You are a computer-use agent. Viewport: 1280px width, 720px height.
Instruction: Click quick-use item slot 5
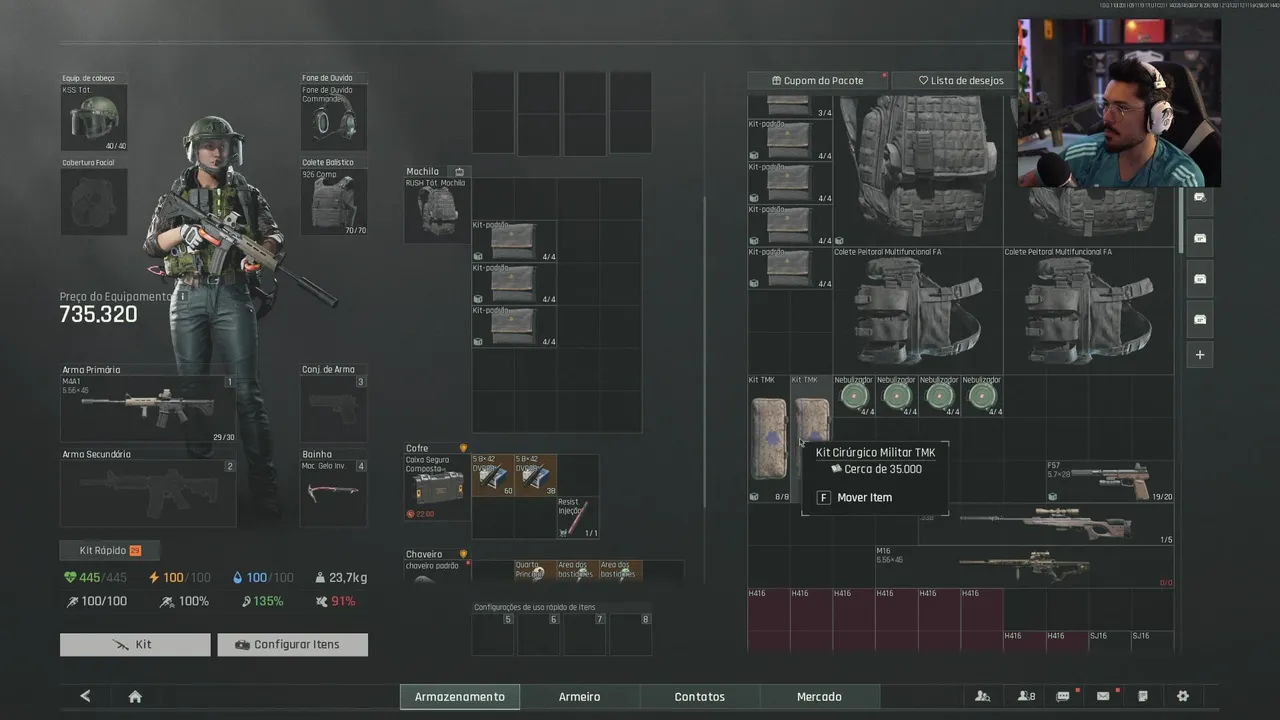pos(493,635)
